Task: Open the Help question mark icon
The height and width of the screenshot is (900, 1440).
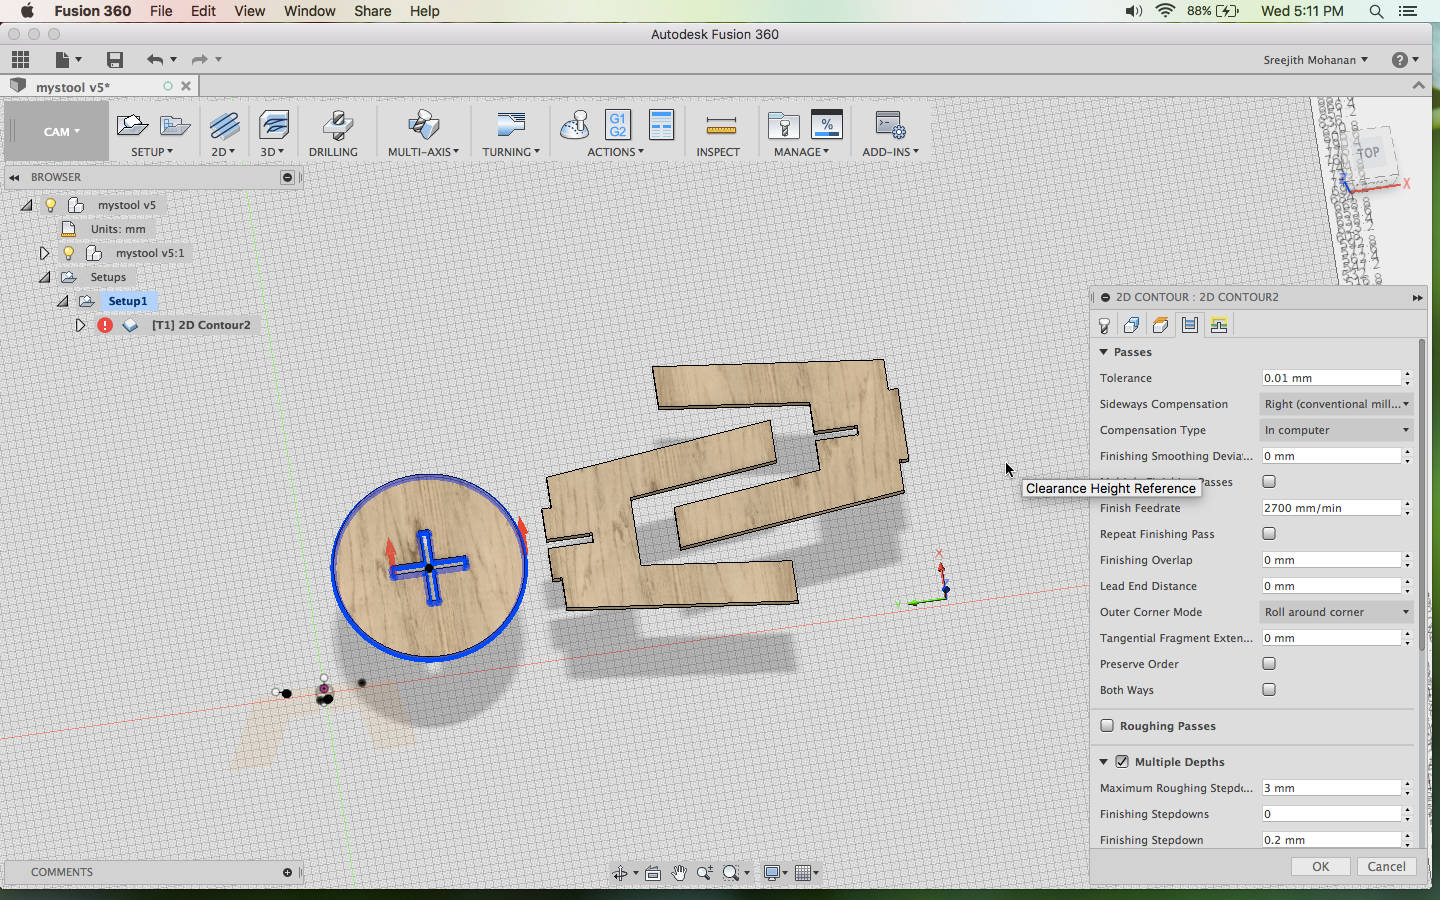Action: (1400, 60)
